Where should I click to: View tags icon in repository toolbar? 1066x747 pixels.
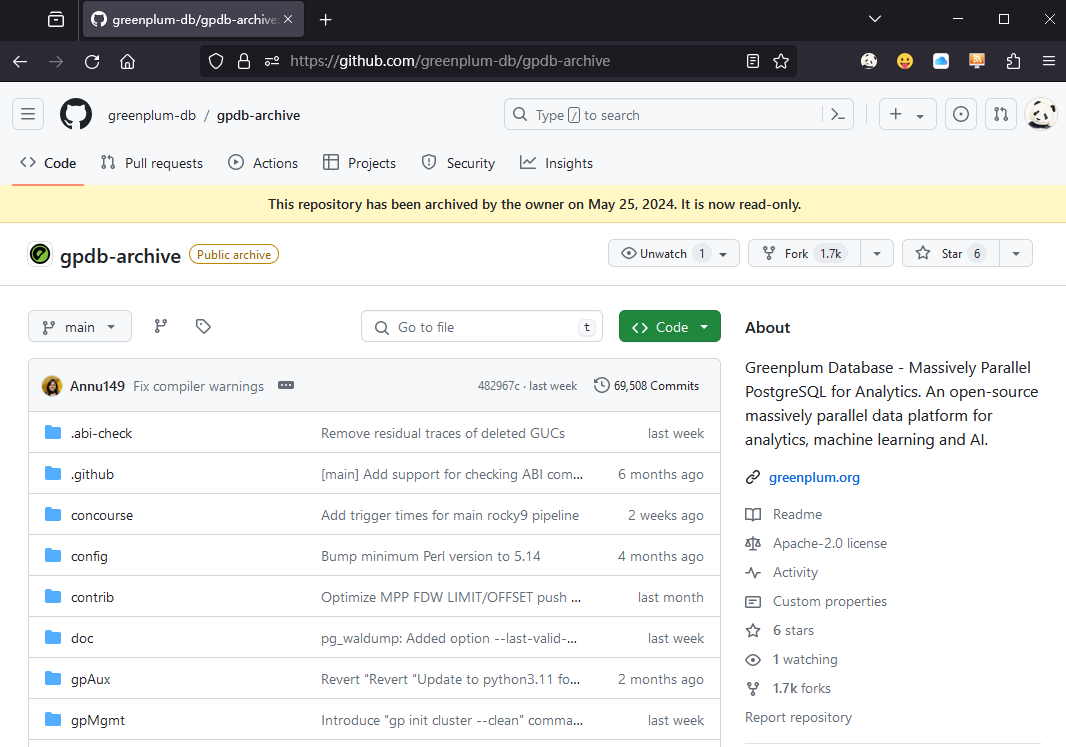click(203, 326)
